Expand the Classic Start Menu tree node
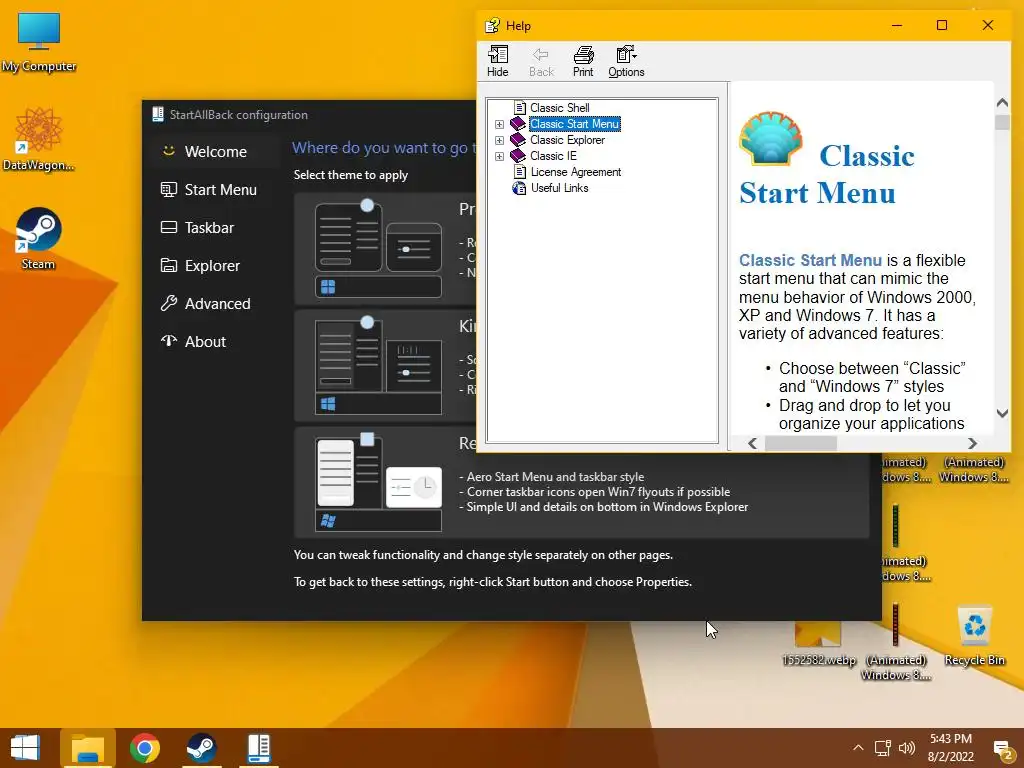 point(500,124)
